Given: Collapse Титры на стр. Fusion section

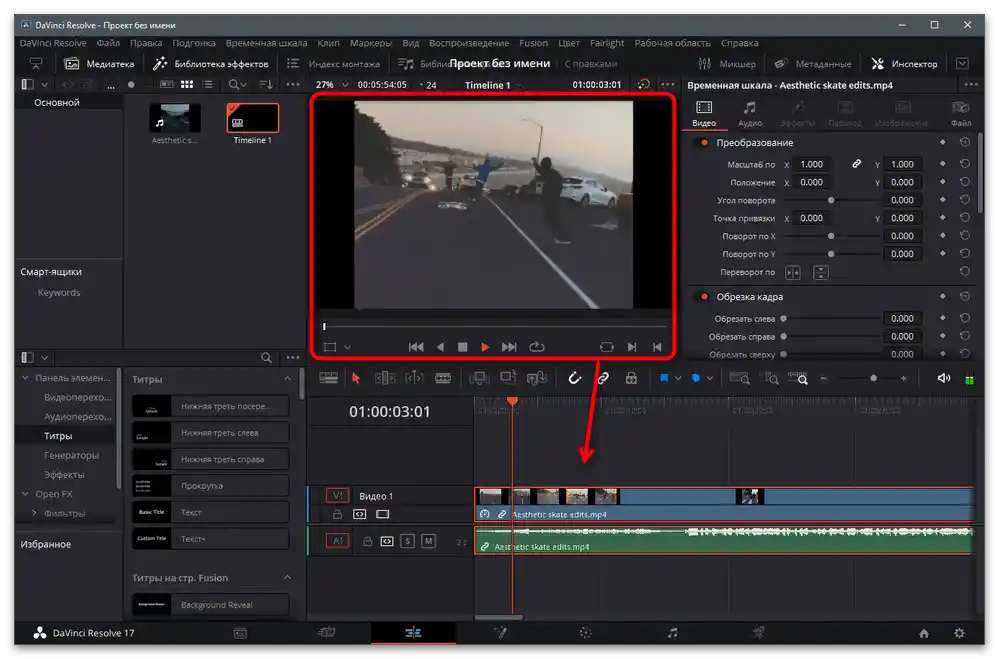Looking at the screenshot, I should [x=287, y=577].
